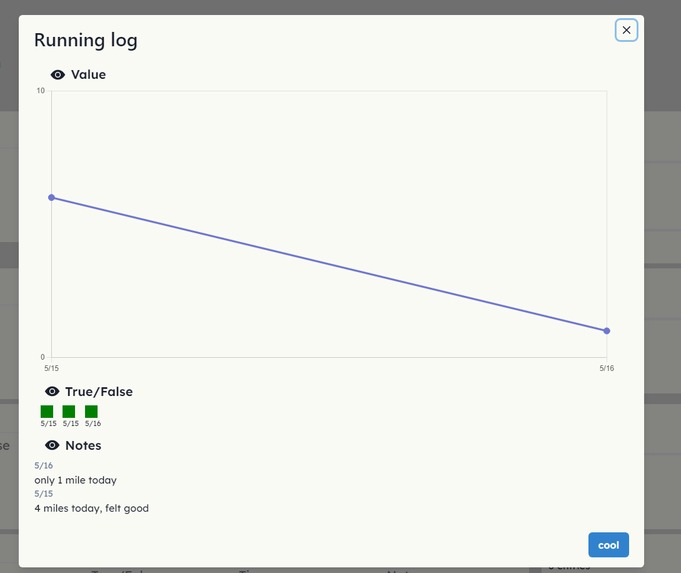Click the 'Notes' section heading

click(x=83, y=445)
